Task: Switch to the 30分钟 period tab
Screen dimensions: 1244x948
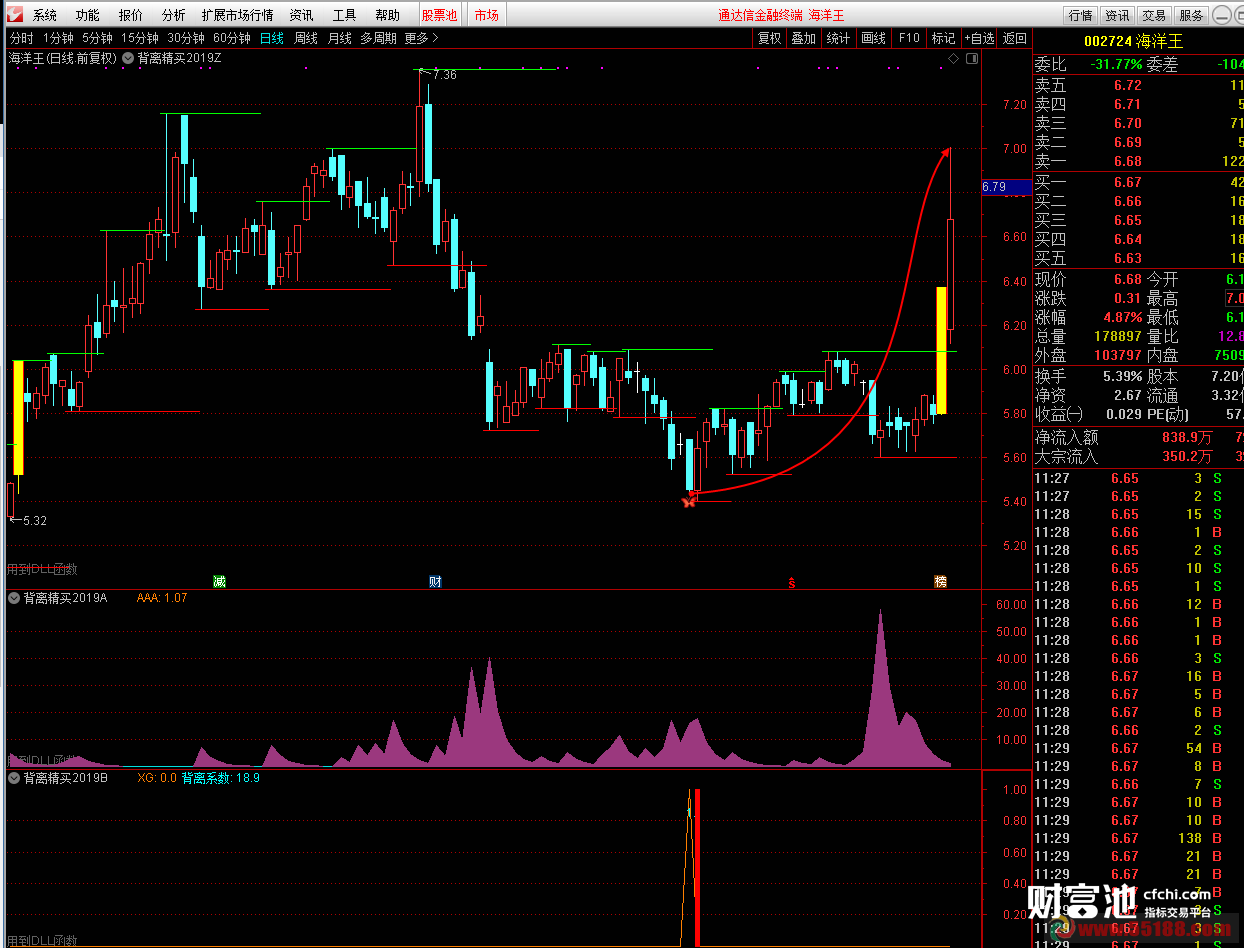Action: coord(185,38)
